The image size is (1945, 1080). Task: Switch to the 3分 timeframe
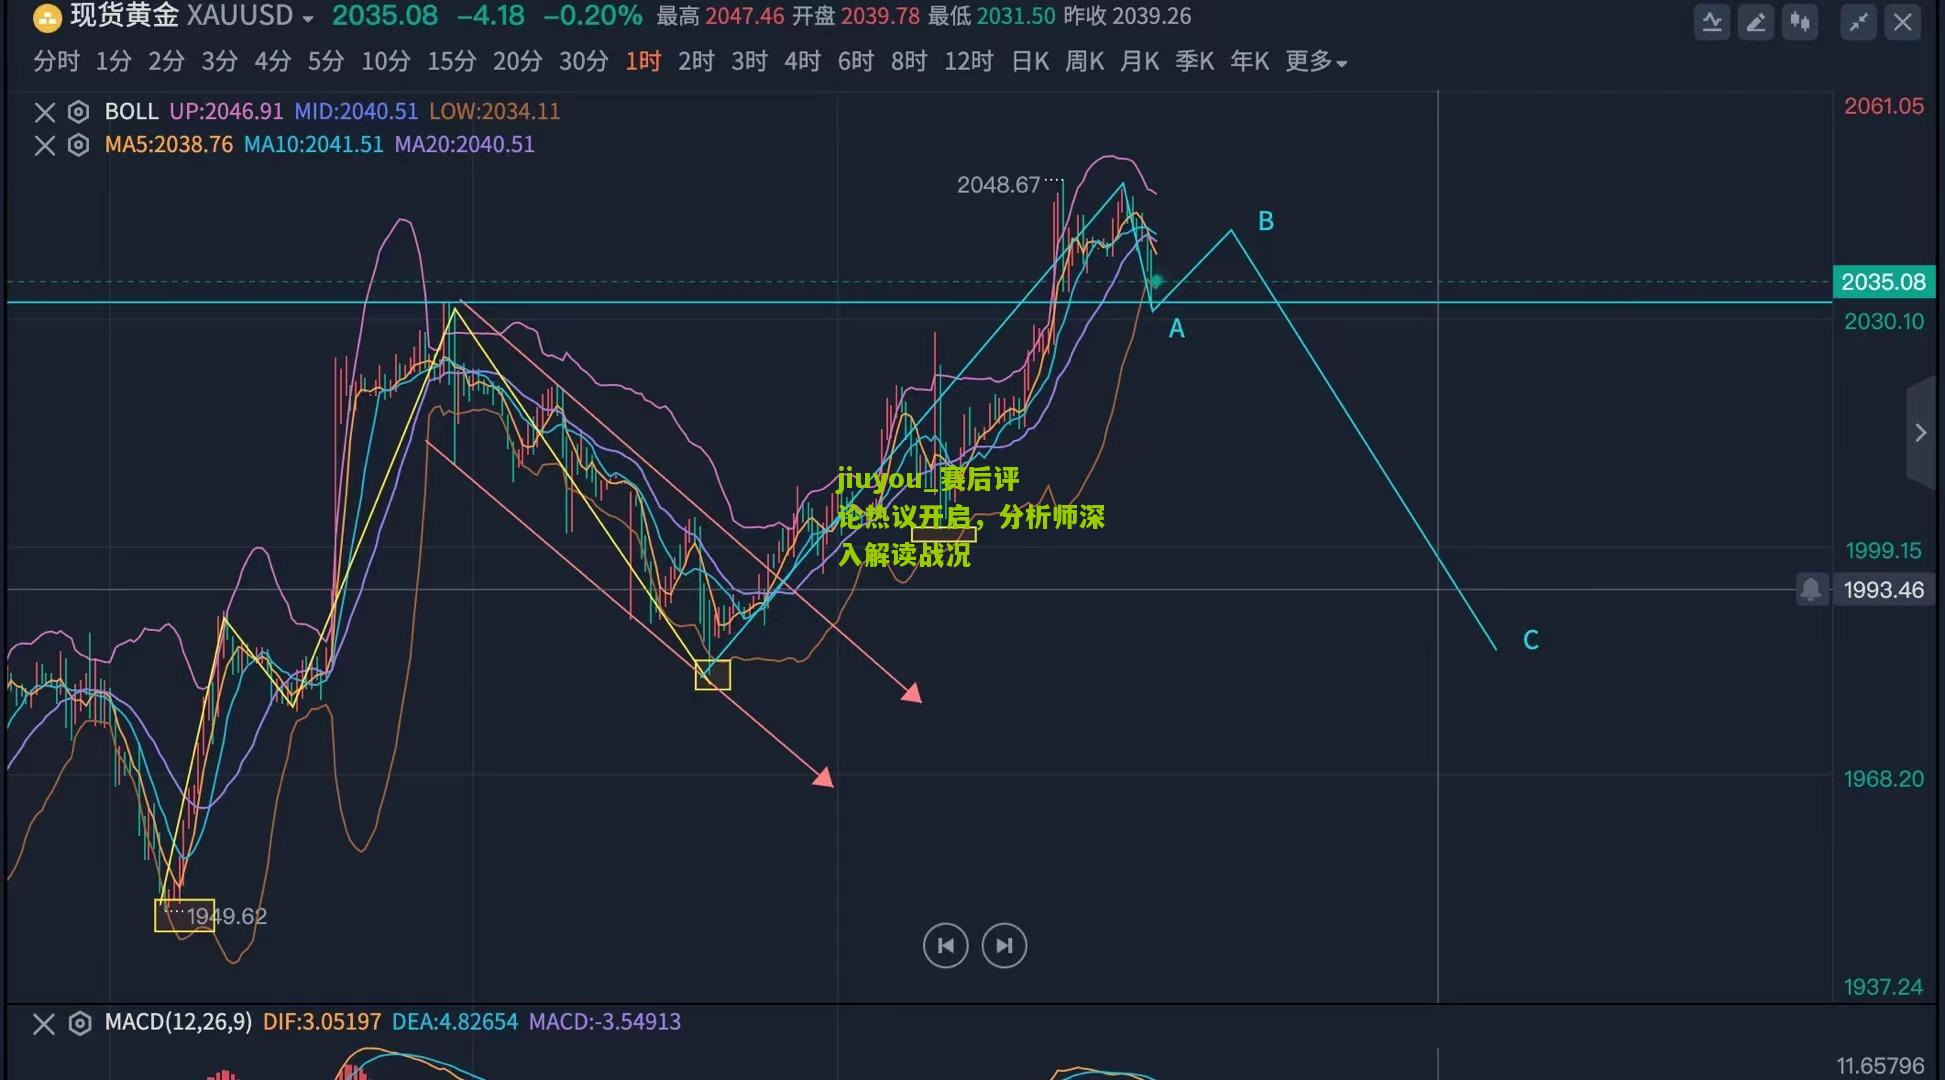[x=219, y=62]
